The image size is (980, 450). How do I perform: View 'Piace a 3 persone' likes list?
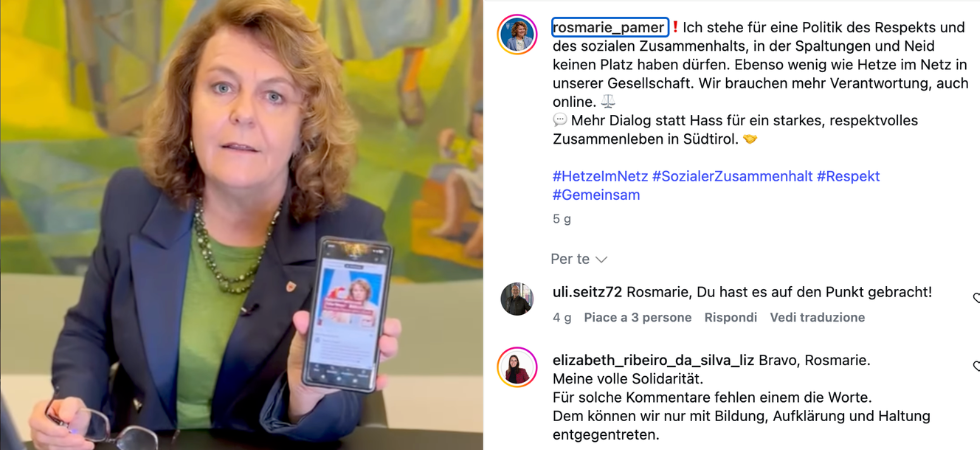click(638, 318)
